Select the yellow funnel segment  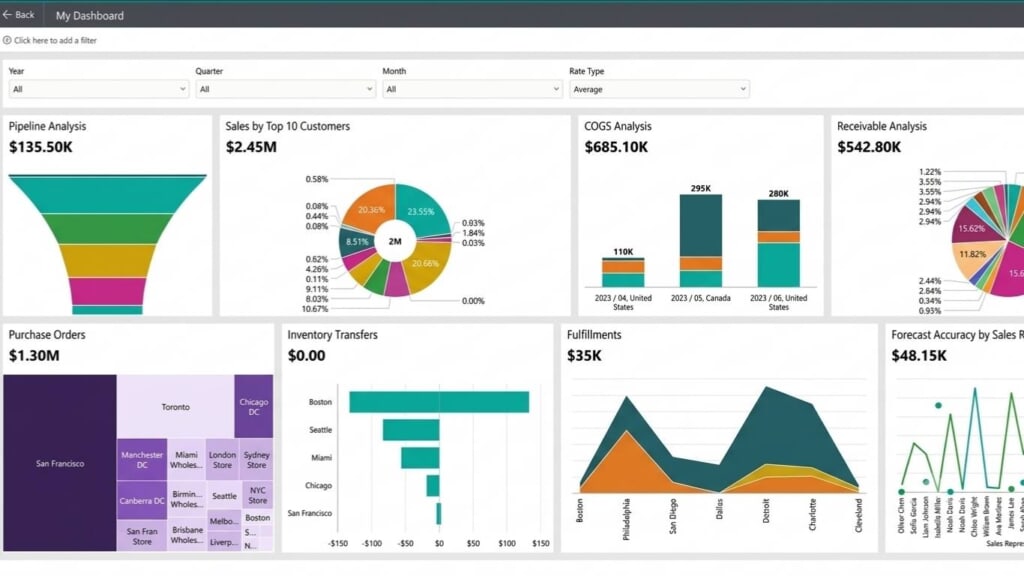click(108, 261)
